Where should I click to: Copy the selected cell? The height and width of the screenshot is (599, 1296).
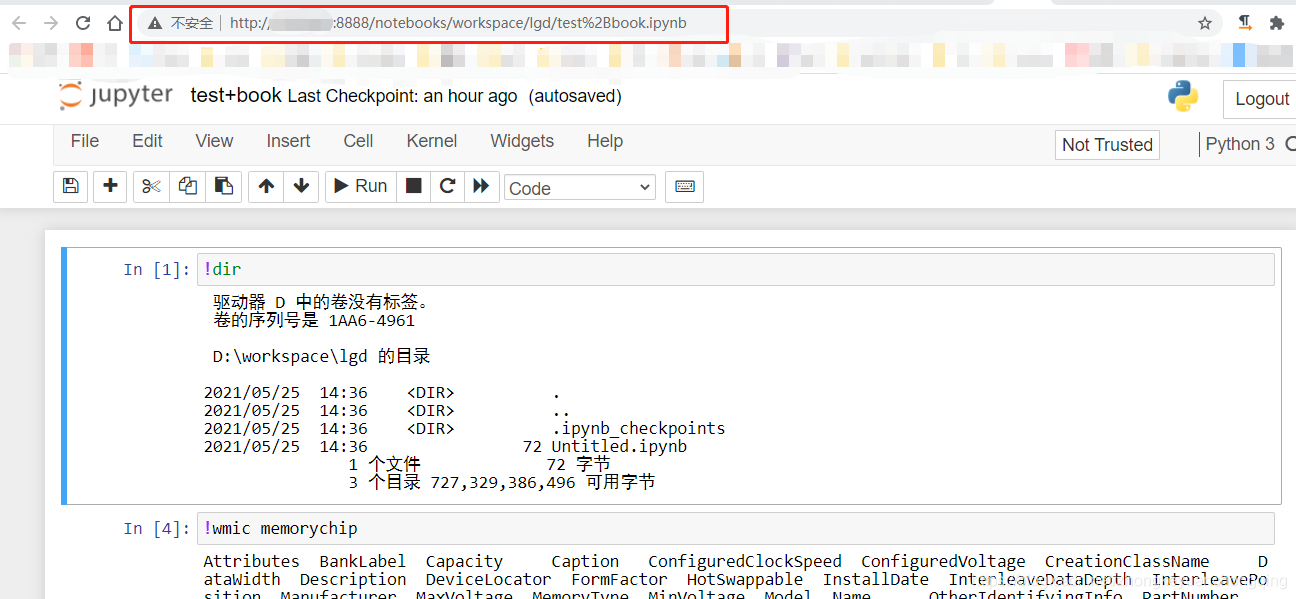(187, 187)
